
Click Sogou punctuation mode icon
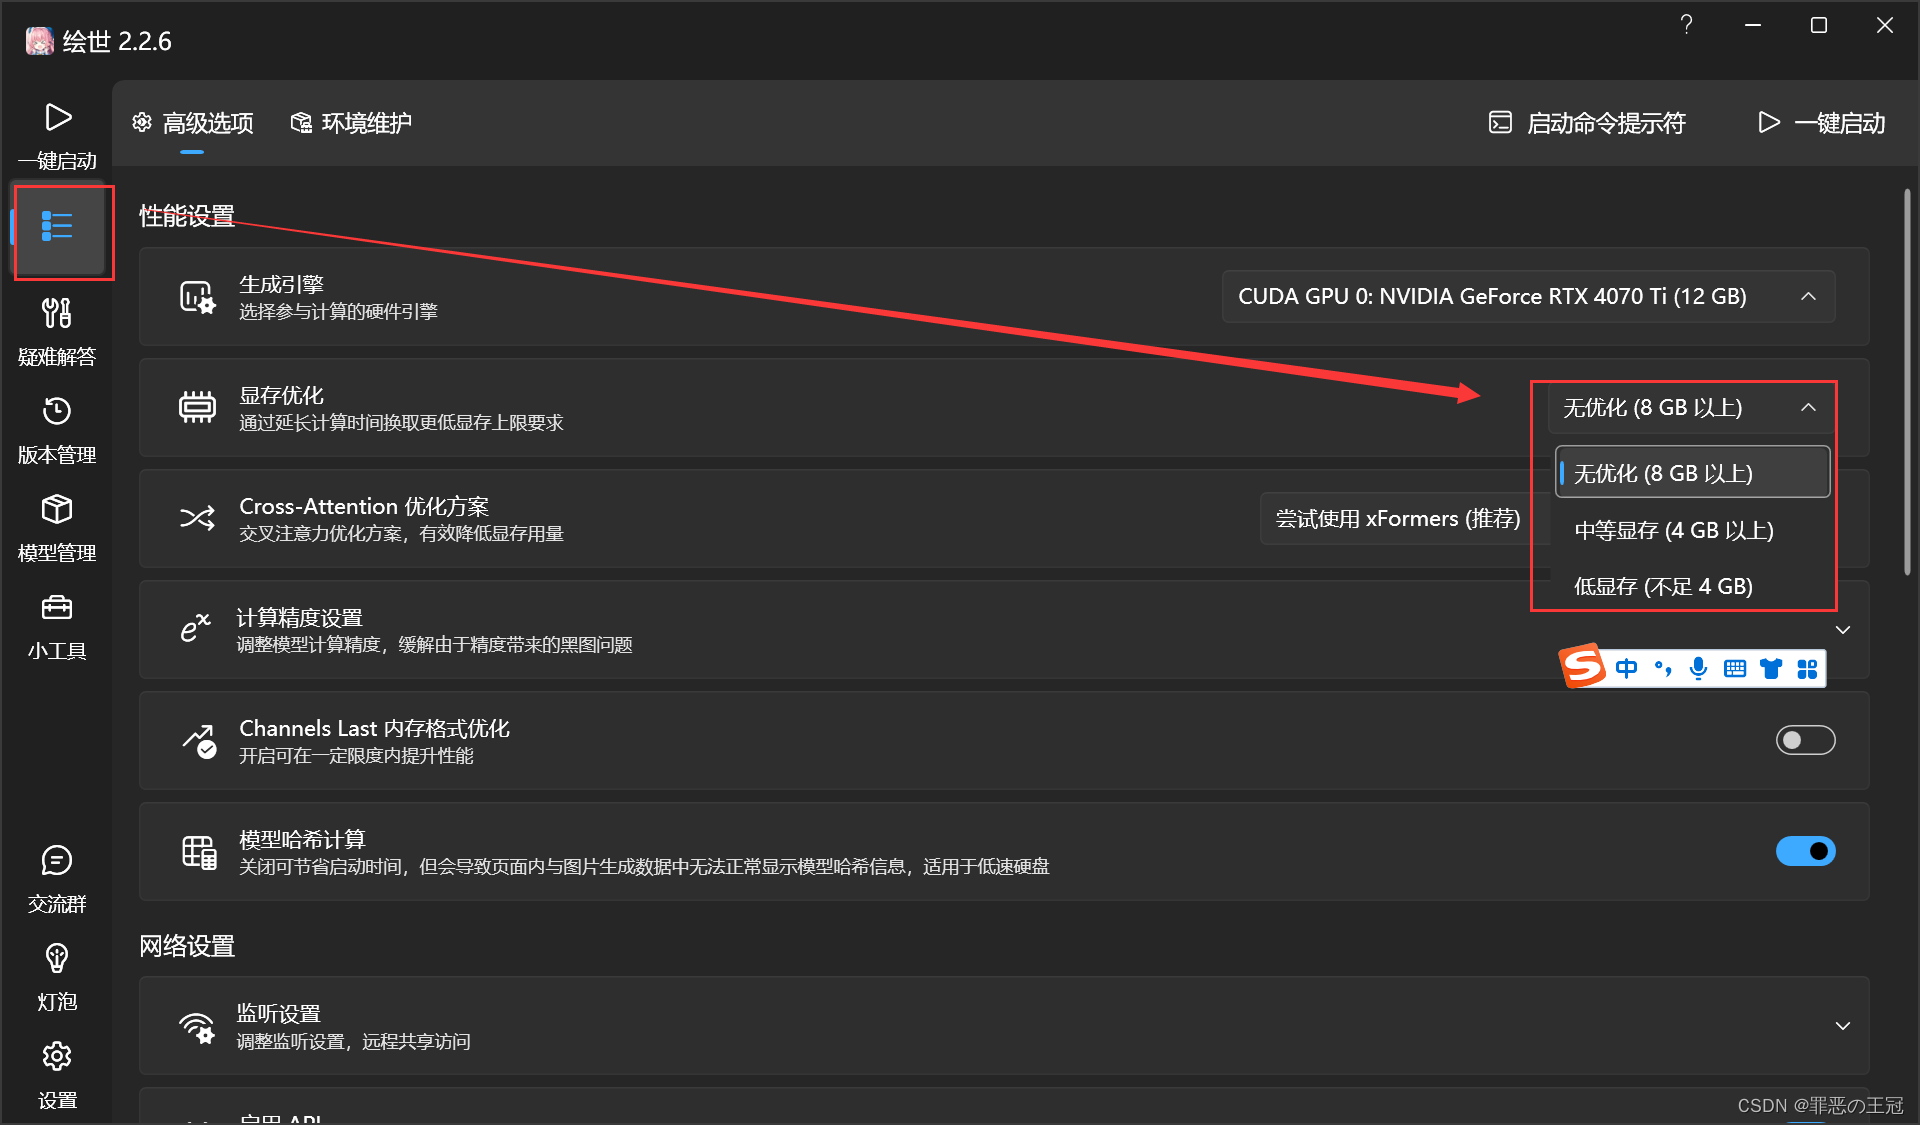(x=1663, y=668)
